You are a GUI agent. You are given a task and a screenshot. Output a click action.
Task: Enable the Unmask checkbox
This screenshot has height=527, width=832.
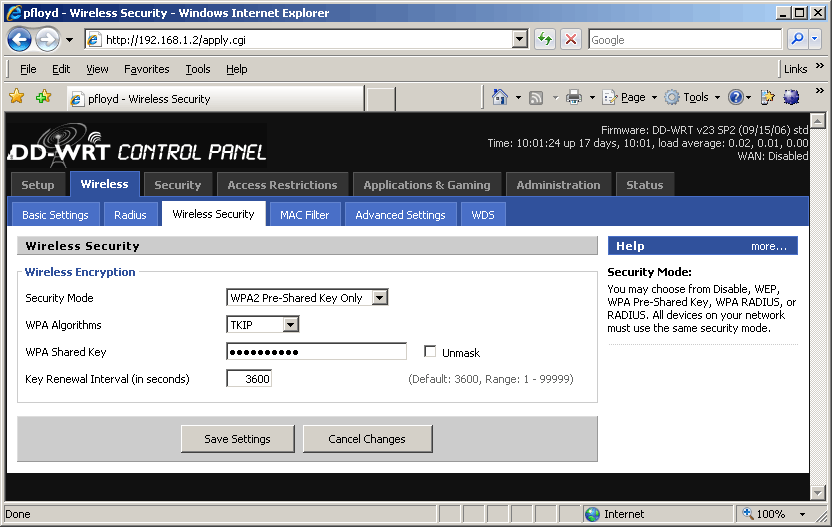coord(430,351)
